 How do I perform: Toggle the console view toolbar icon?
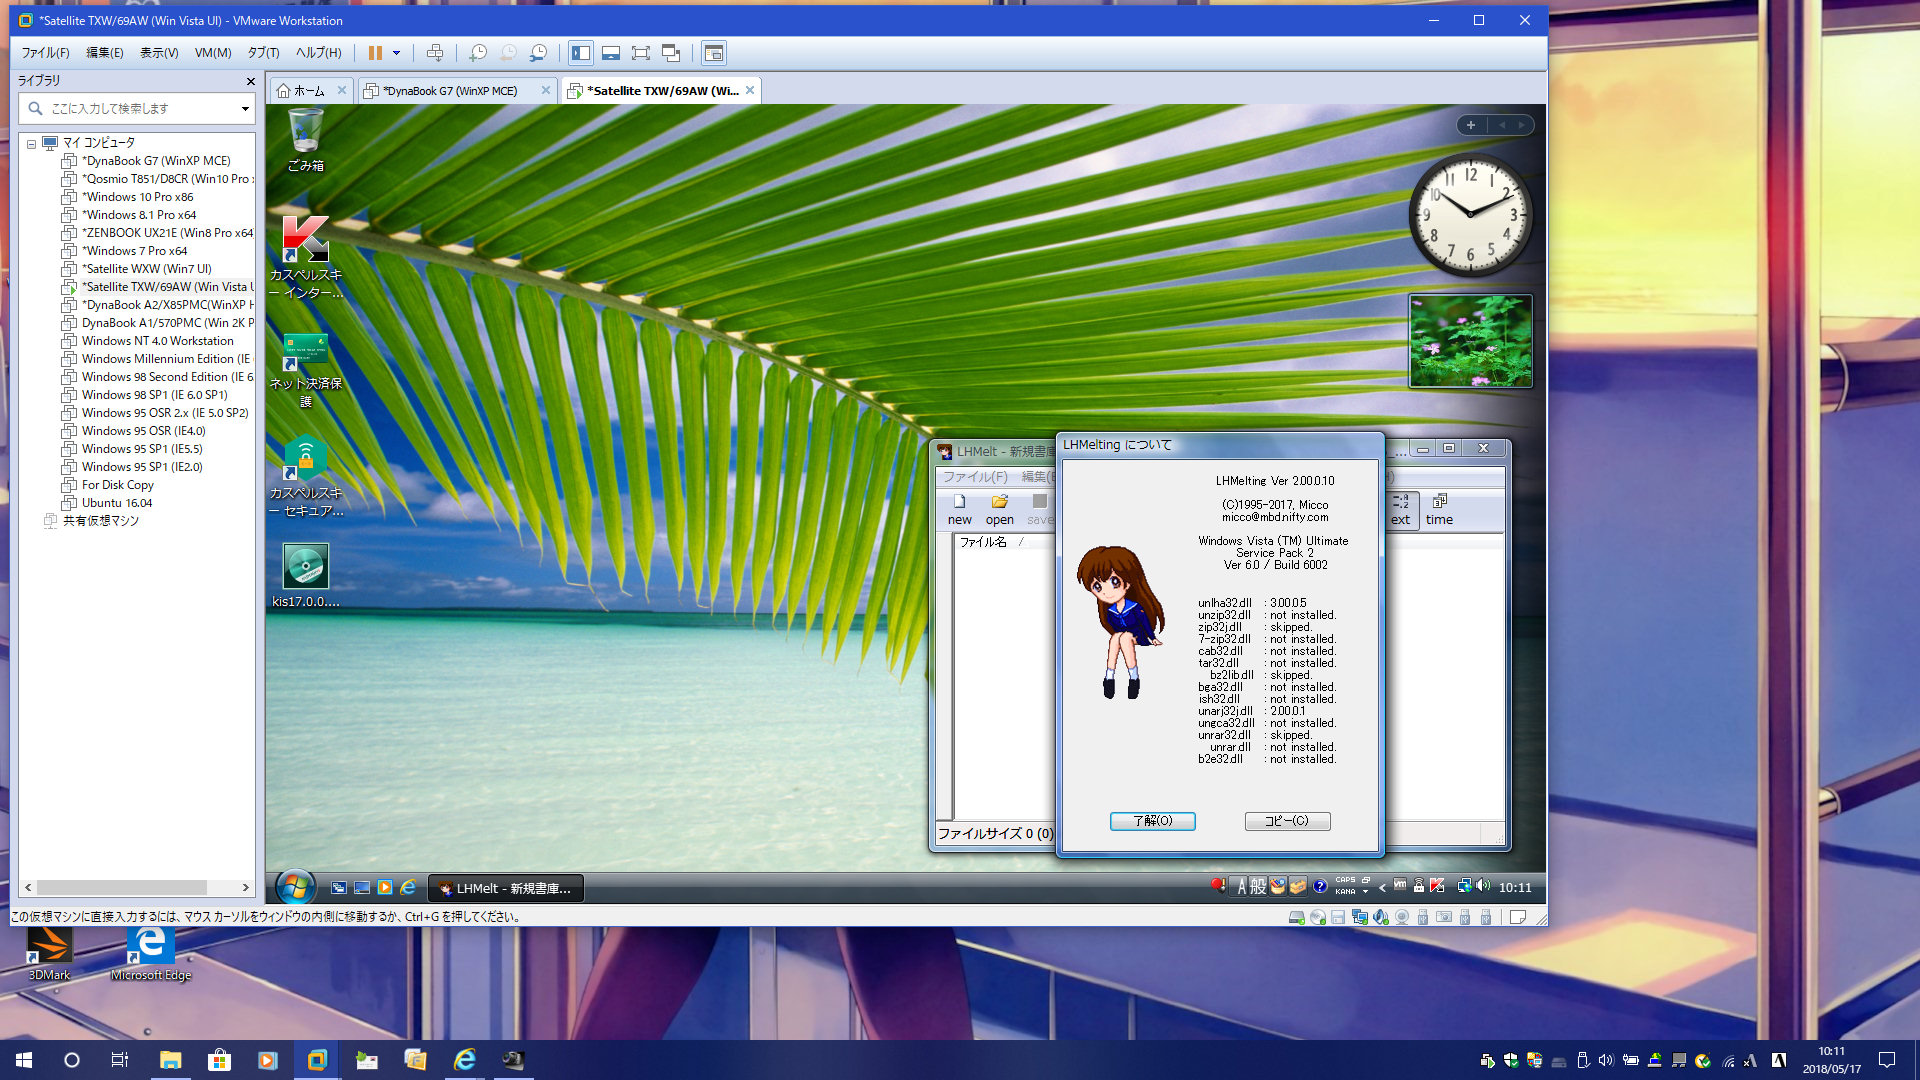click(x=714, y=53)
